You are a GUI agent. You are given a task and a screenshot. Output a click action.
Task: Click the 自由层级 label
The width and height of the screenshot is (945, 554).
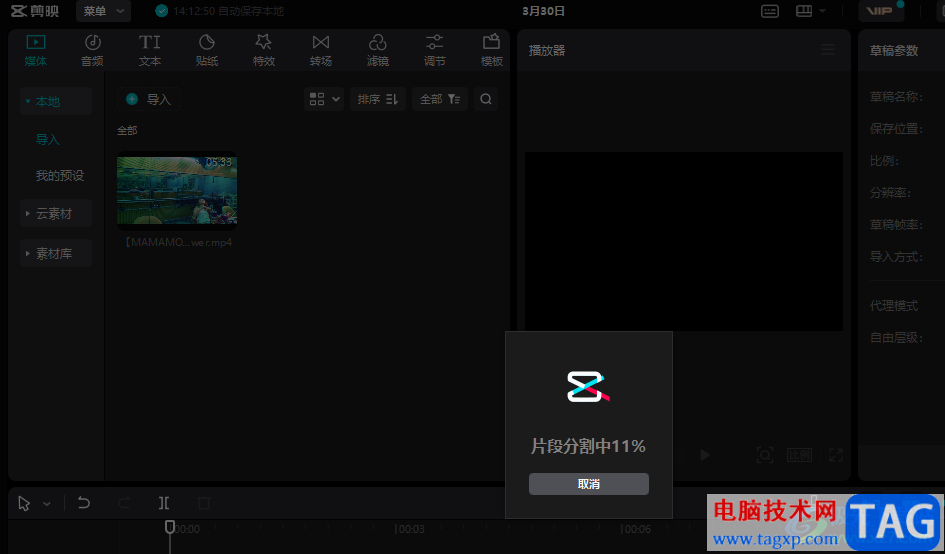click(896, 338)
